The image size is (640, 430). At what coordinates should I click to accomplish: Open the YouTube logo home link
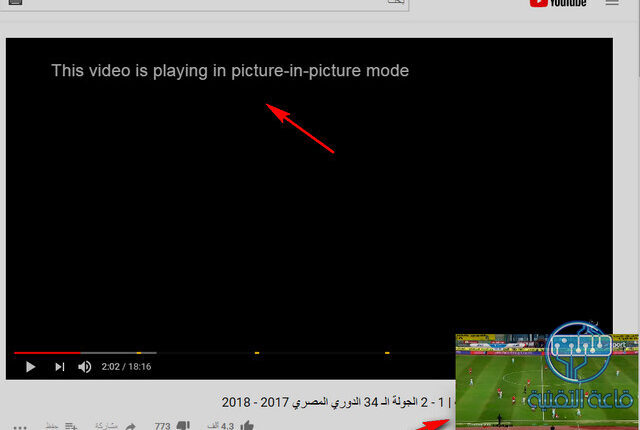tap(558, 3)
